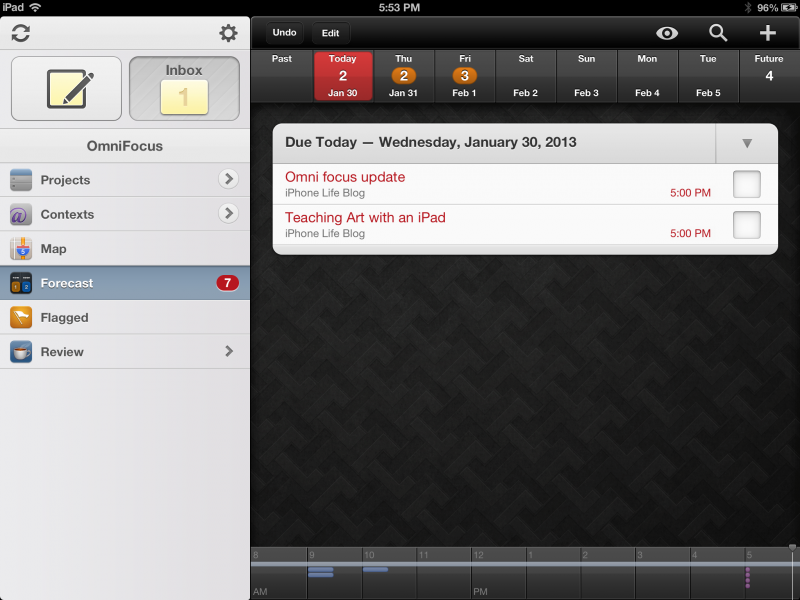The height and width of the screenshot is (600, 800).
Task: Open the Flagged list item
Action: [125, 317]
